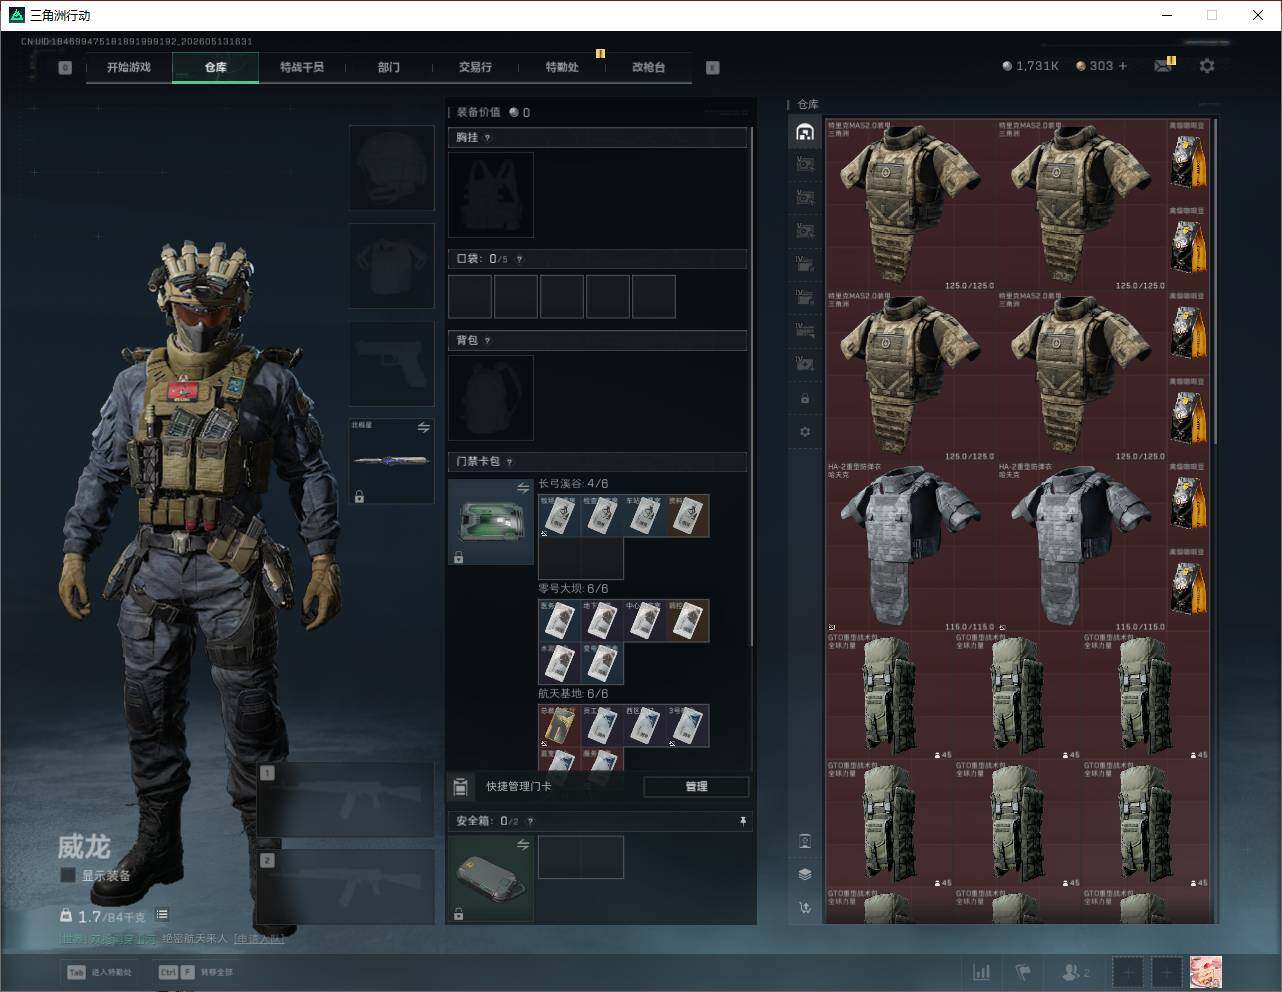Switch to the 特战干员 tab
The image size is (1282, 992).
click(302, 67)
